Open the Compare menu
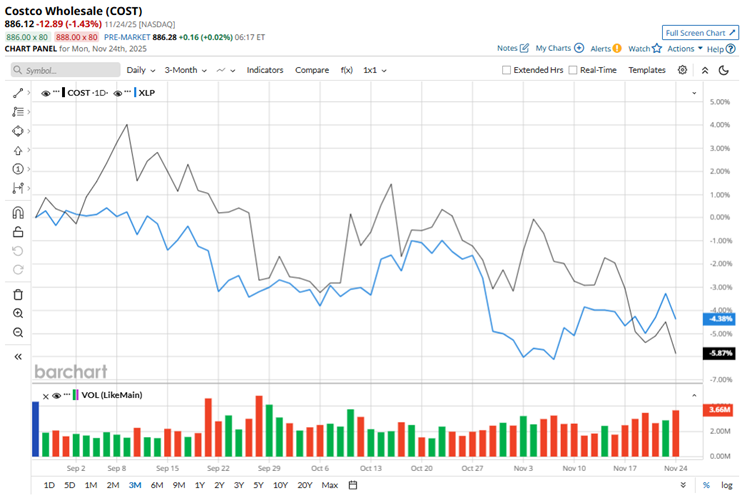The width and height of the screenshot is (752, 503). pyautogui.click(x=312, y=70)
